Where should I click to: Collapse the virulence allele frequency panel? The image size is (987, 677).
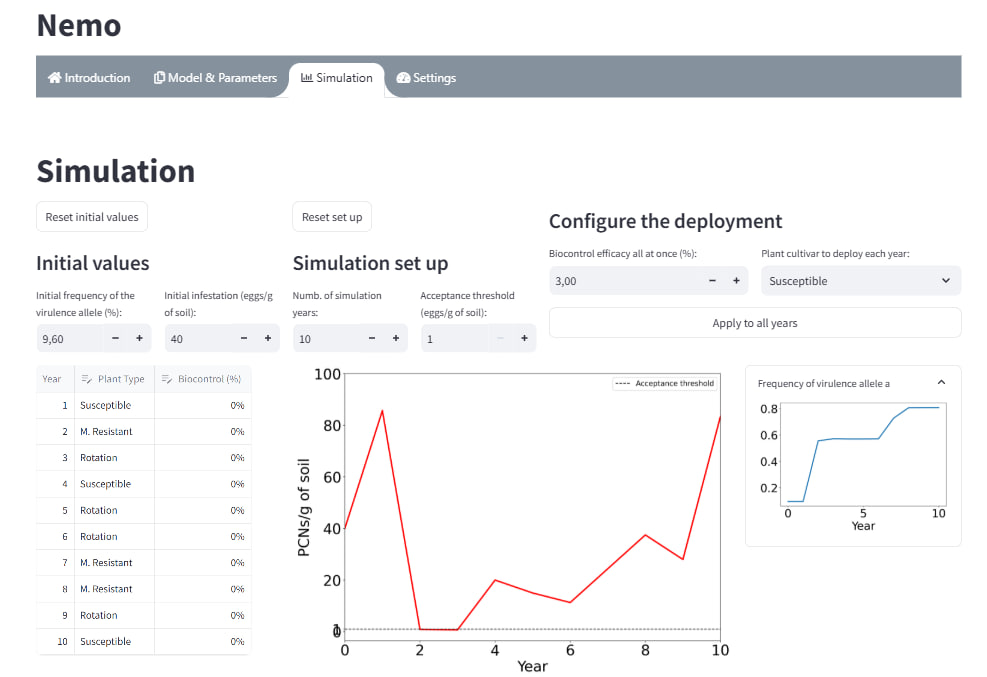click(941, 383)
